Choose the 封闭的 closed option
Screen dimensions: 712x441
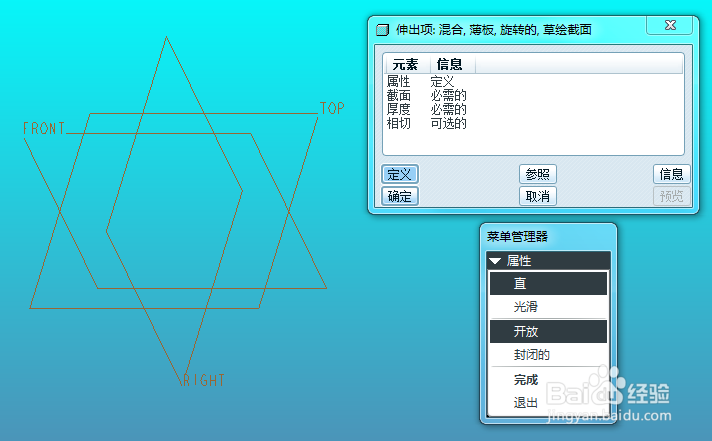548,355
